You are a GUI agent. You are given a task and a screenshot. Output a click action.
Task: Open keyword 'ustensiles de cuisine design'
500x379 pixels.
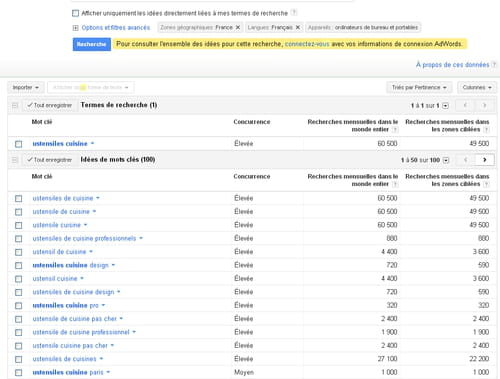[x=73, y=292]
